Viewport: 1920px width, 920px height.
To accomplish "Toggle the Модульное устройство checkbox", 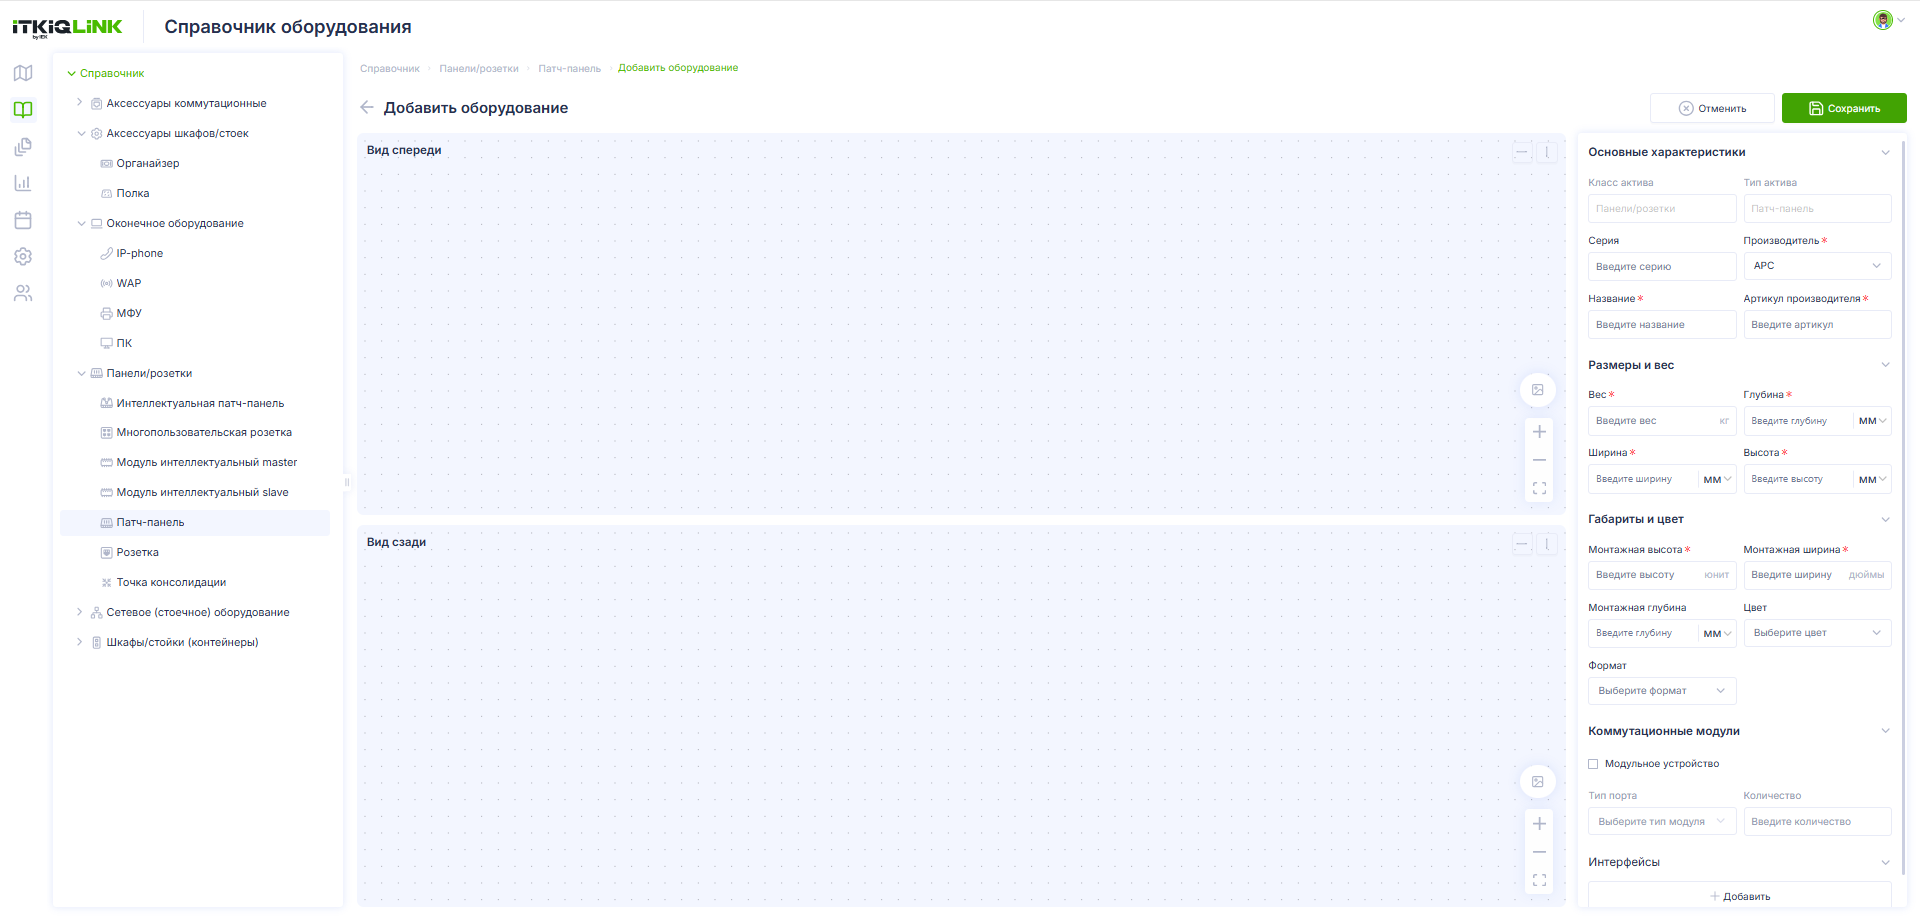I will [x=1593, y=764].
